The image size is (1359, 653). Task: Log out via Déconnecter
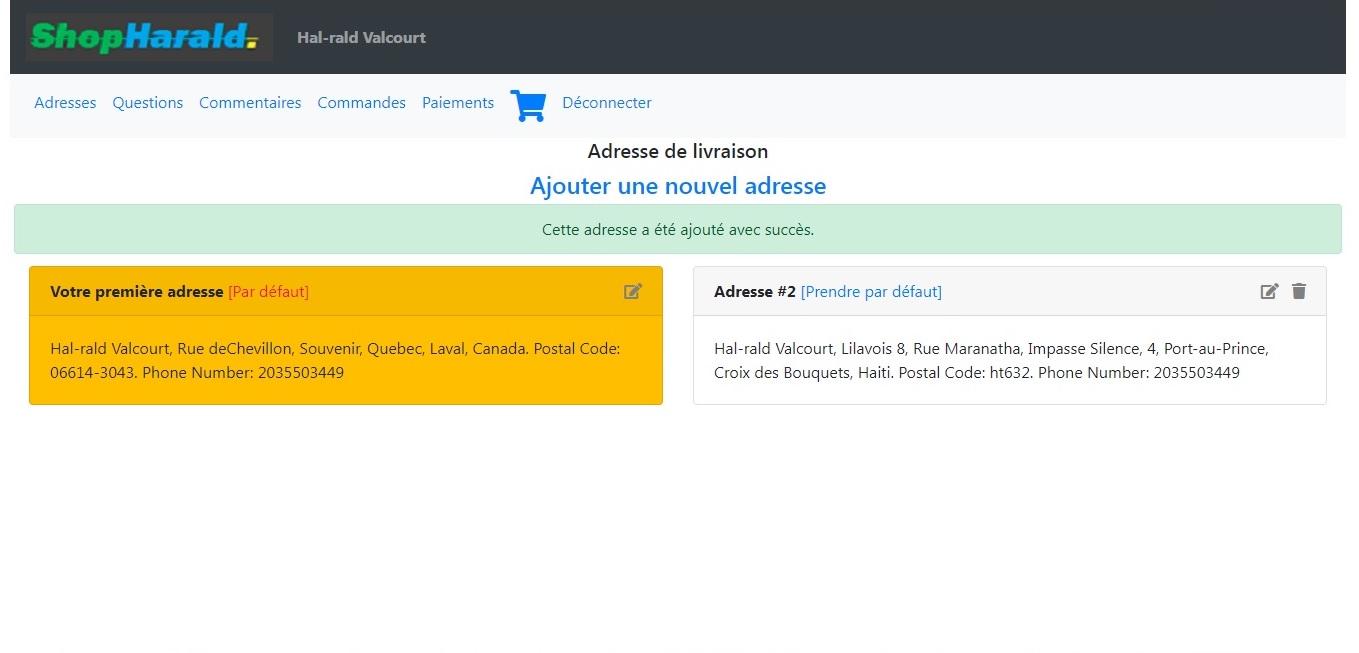[x=606, y=103]
